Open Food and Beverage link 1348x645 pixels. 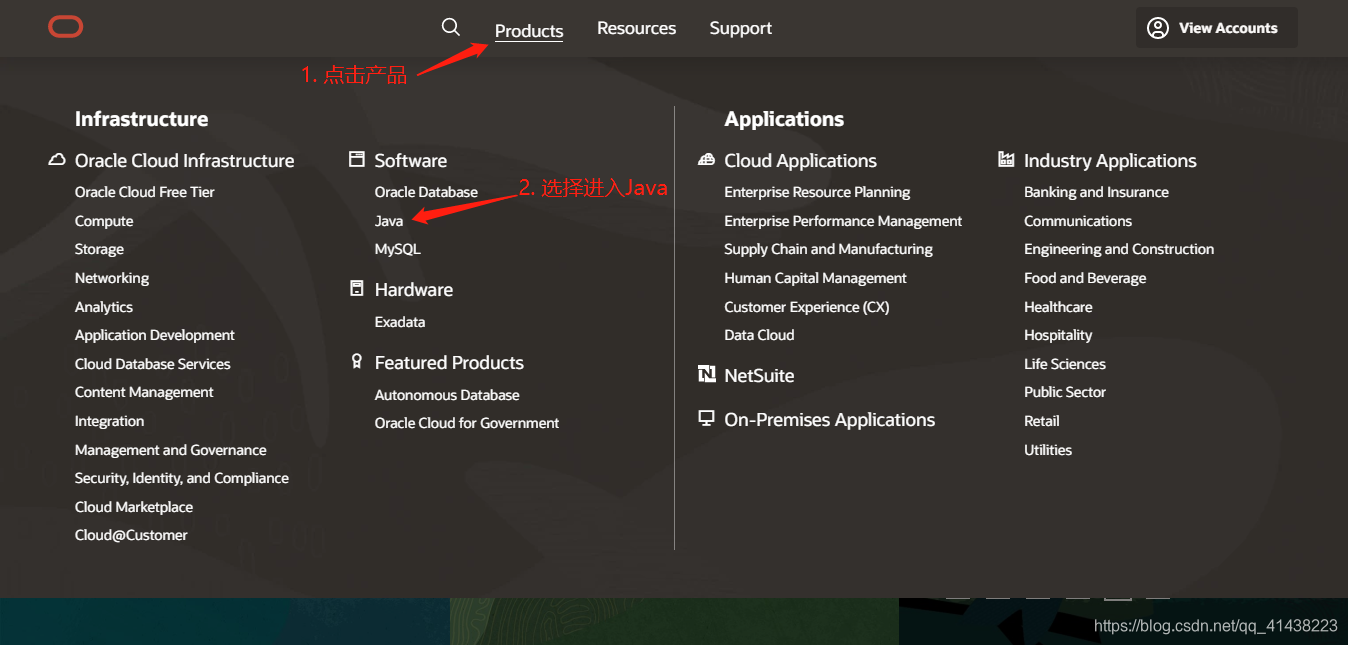tap(1085, 278)
